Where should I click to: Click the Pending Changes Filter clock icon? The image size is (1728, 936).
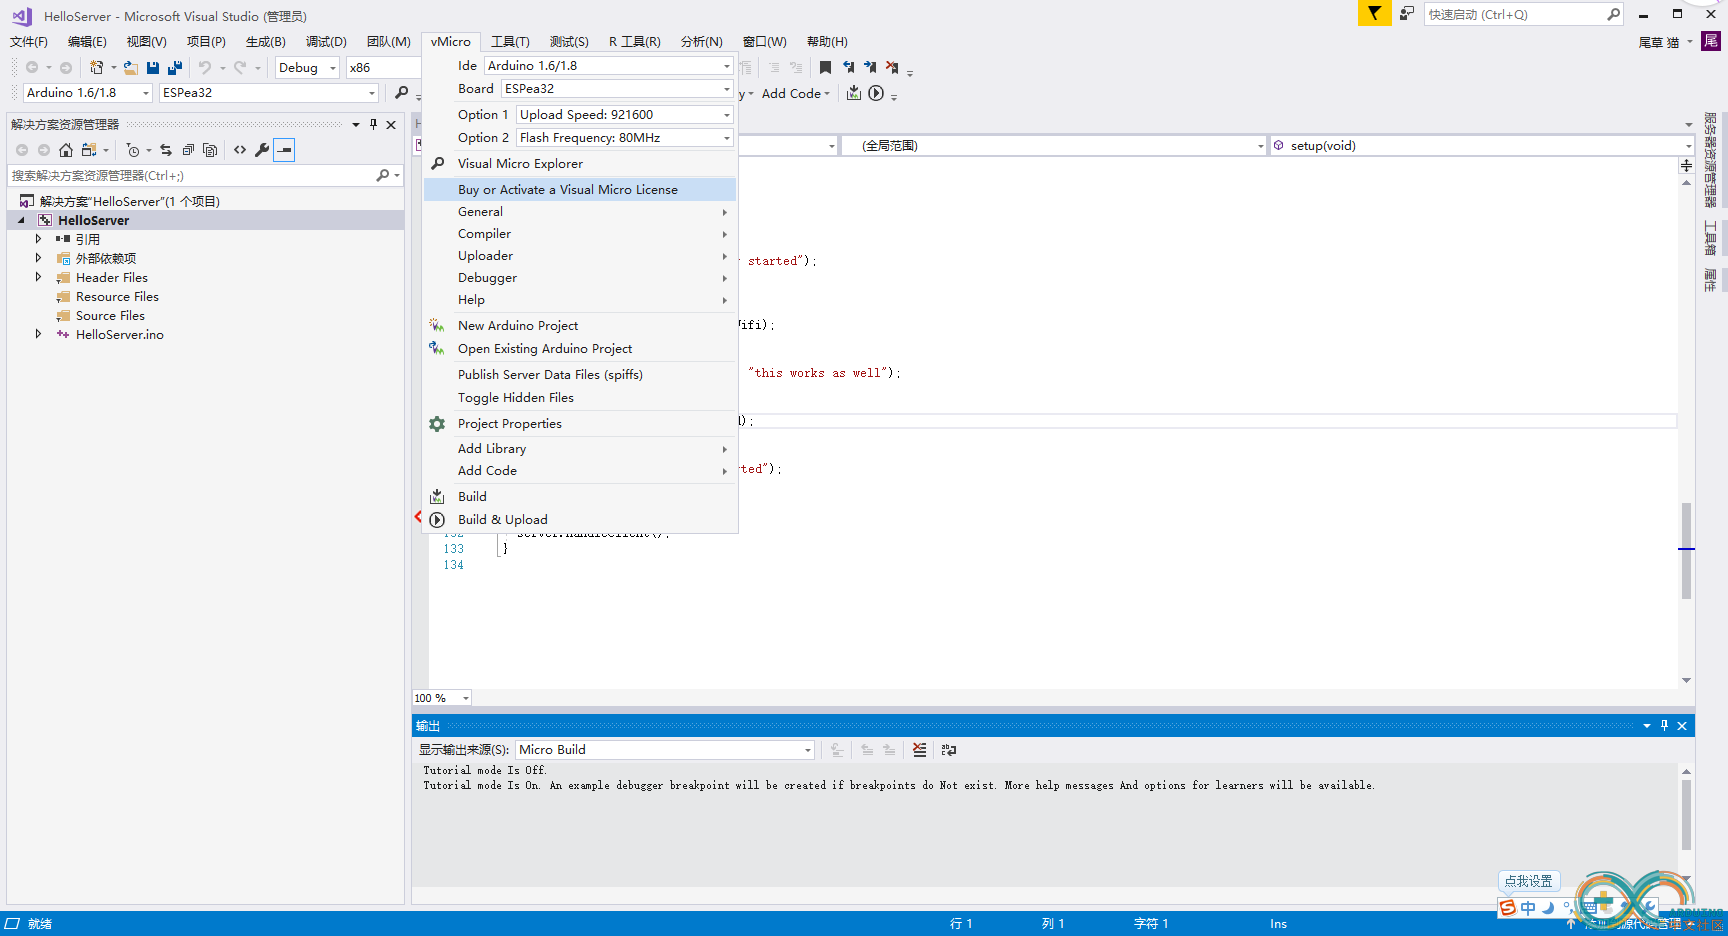(133, 150)
